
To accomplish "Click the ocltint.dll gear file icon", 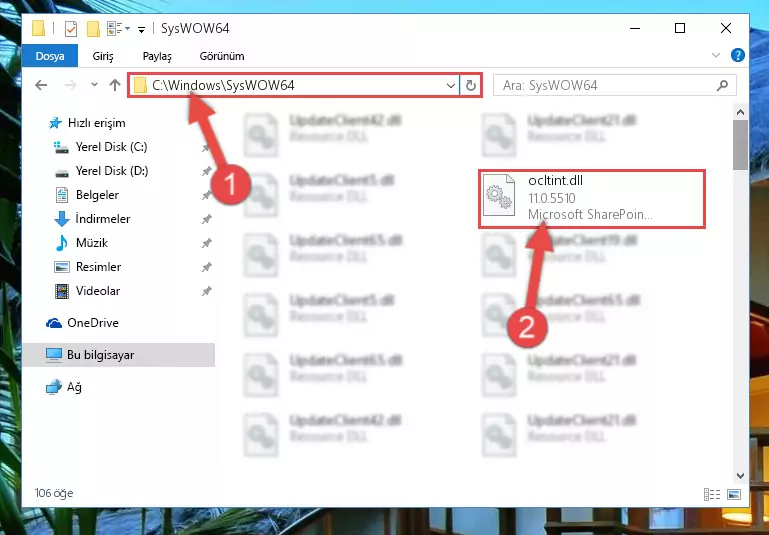I will tap(499, 196).
